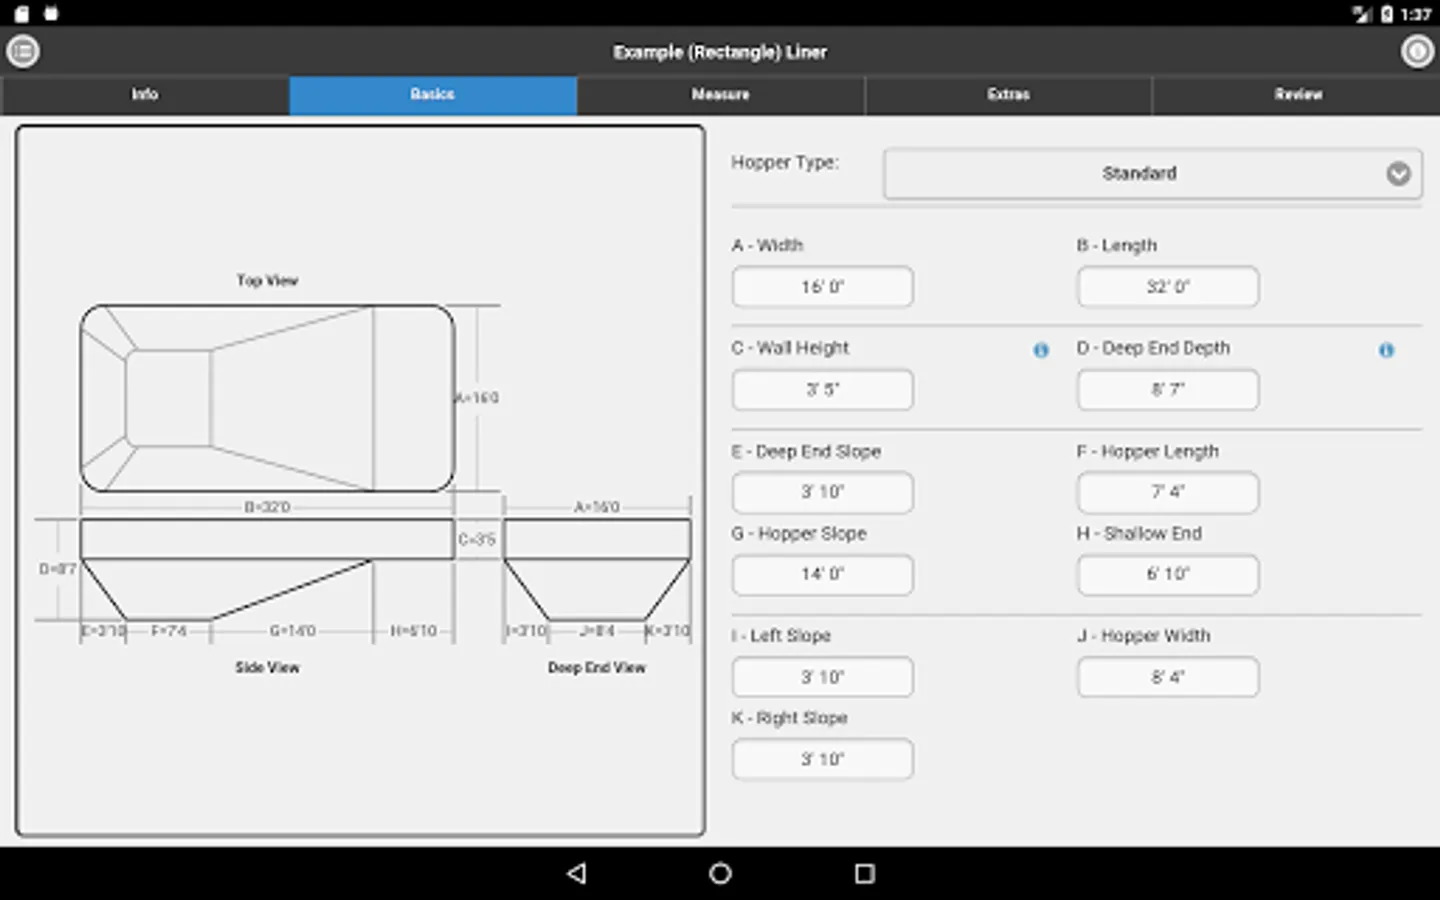
Task: Switch to the Info tab
Action: [x=145, y=94]
